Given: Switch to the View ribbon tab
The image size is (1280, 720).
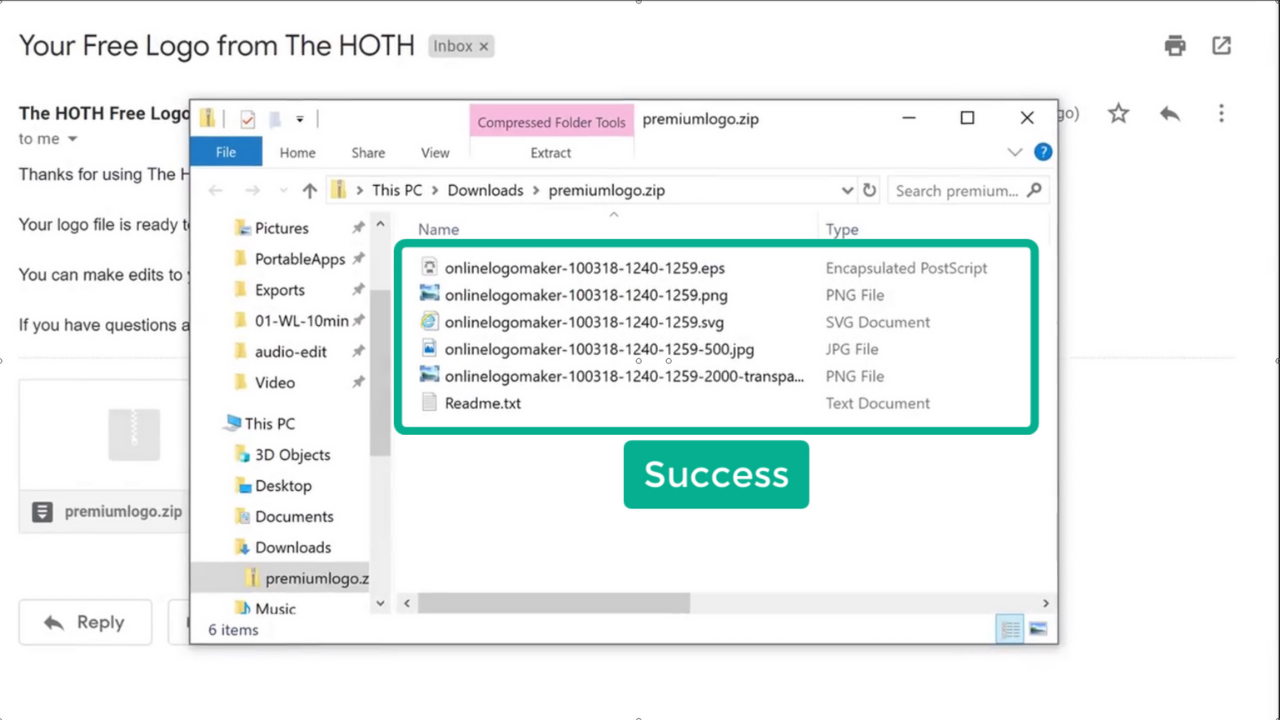Looking at the screenshot, I should point(435,153).
